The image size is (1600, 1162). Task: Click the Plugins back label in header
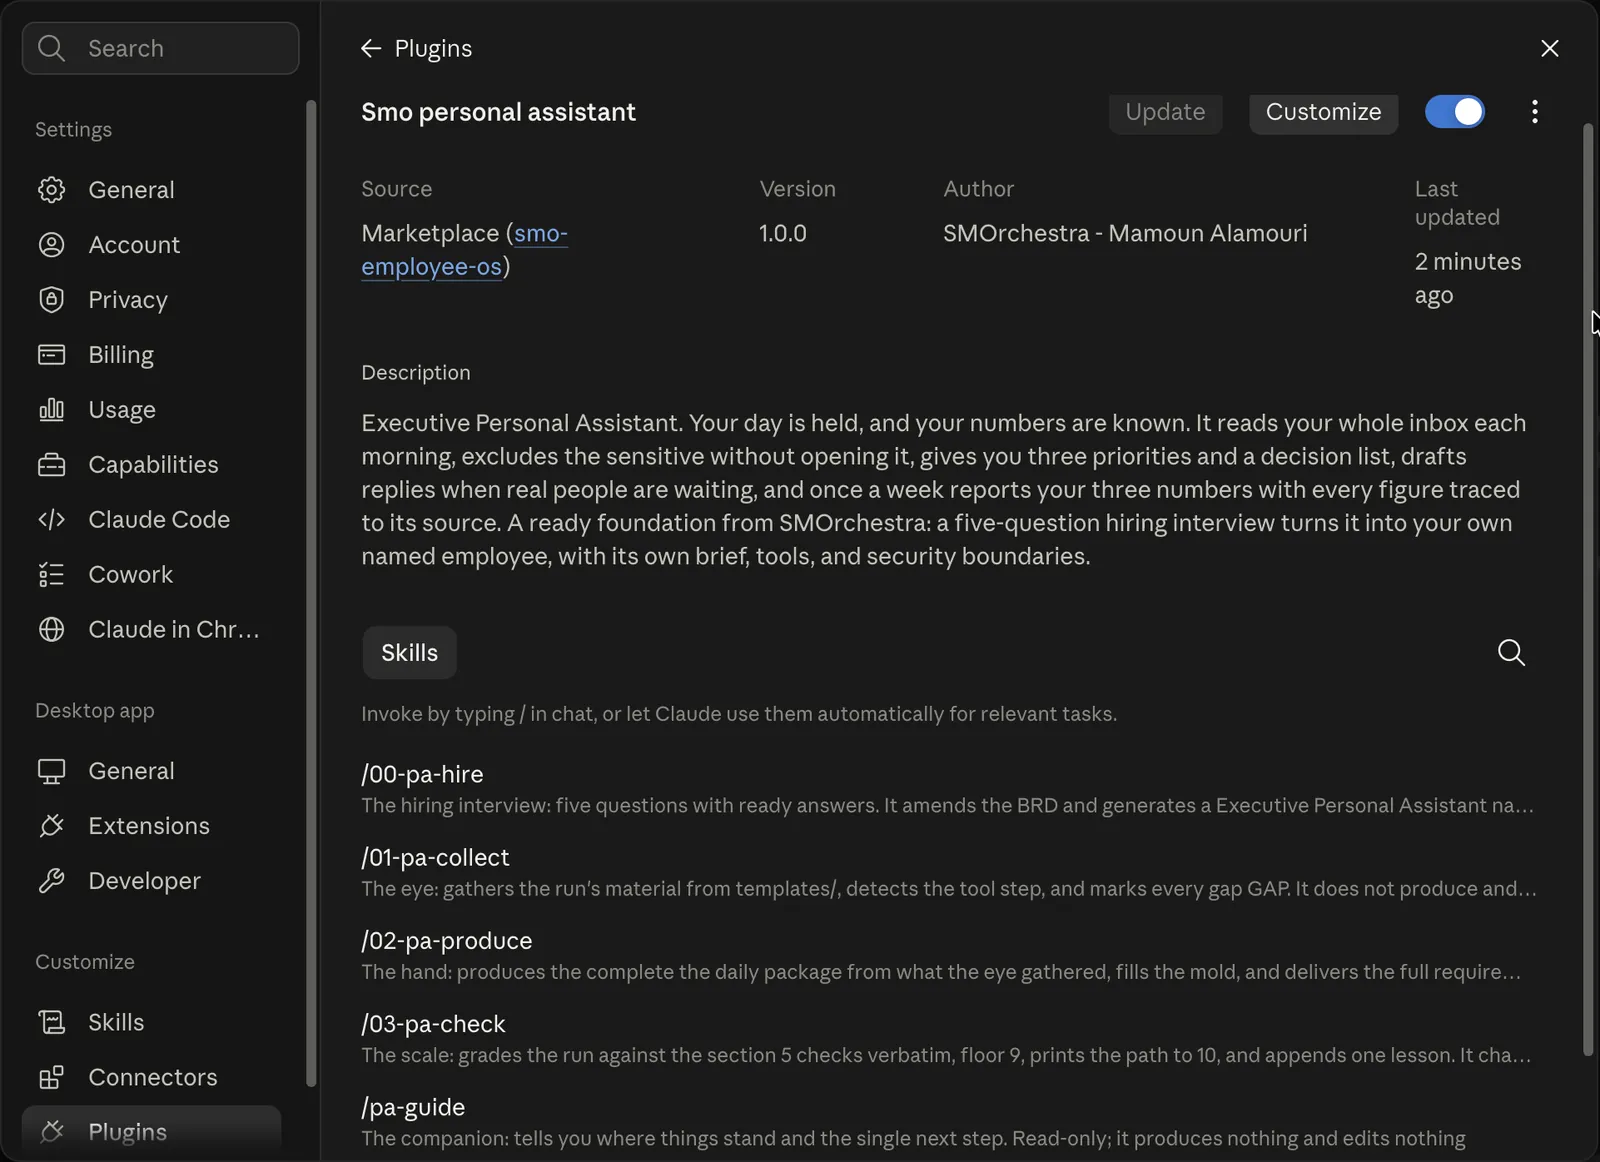(x=433, y=48)
